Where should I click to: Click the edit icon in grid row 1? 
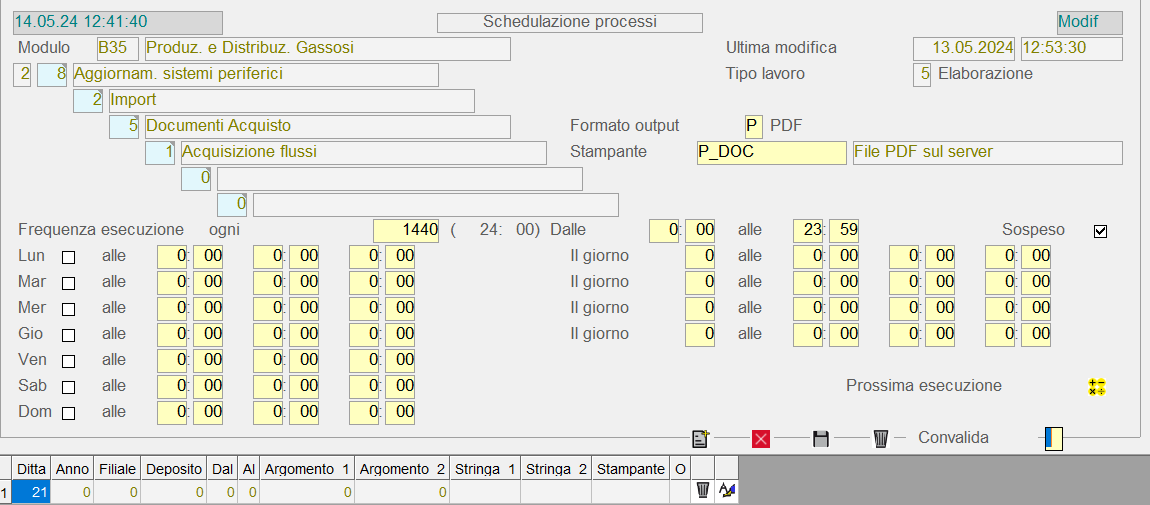pos(727,491)
